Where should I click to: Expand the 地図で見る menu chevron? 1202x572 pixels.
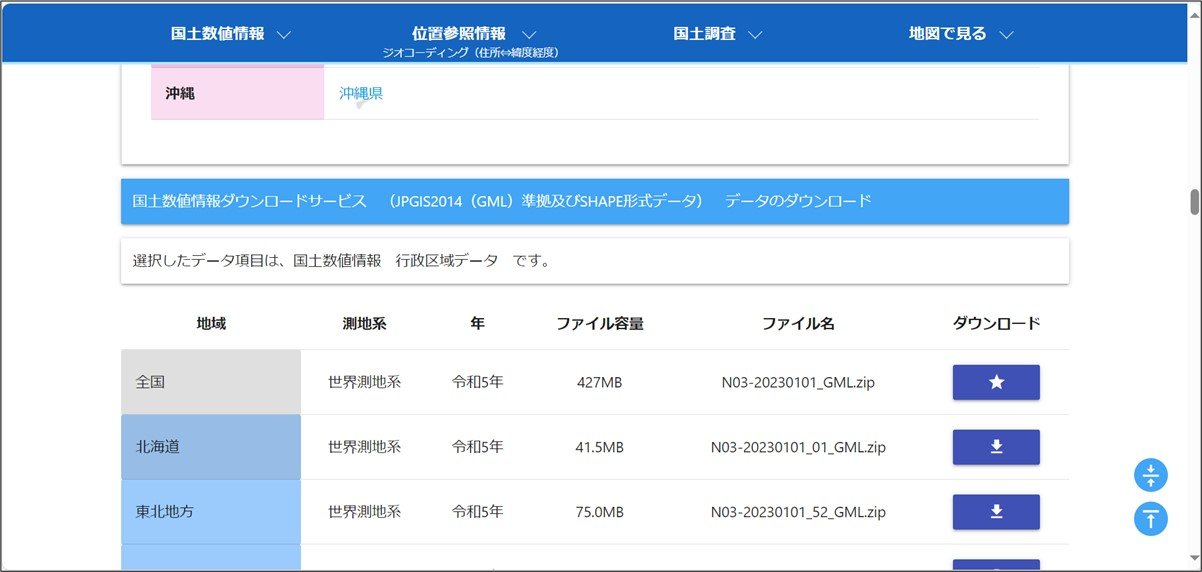click(x=1006, y=34)
